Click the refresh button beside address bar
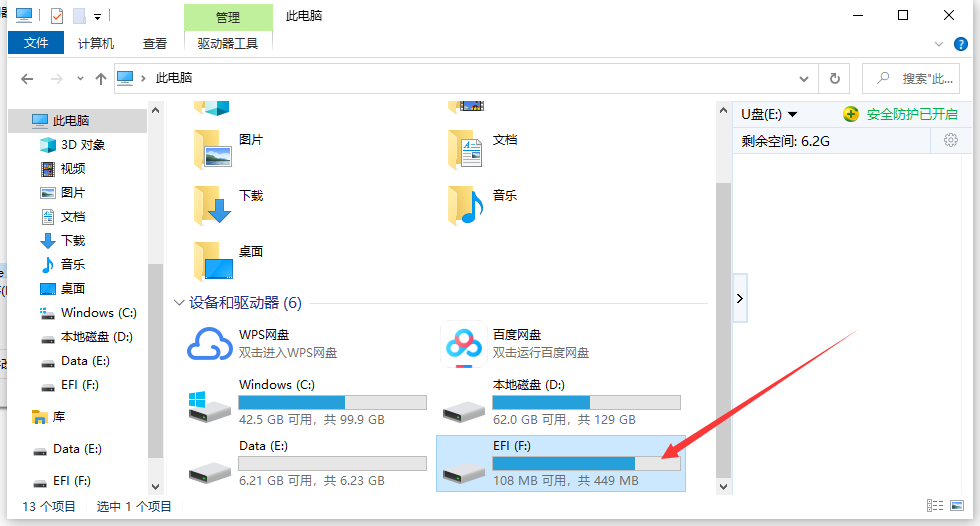 (x=834, y=78)
